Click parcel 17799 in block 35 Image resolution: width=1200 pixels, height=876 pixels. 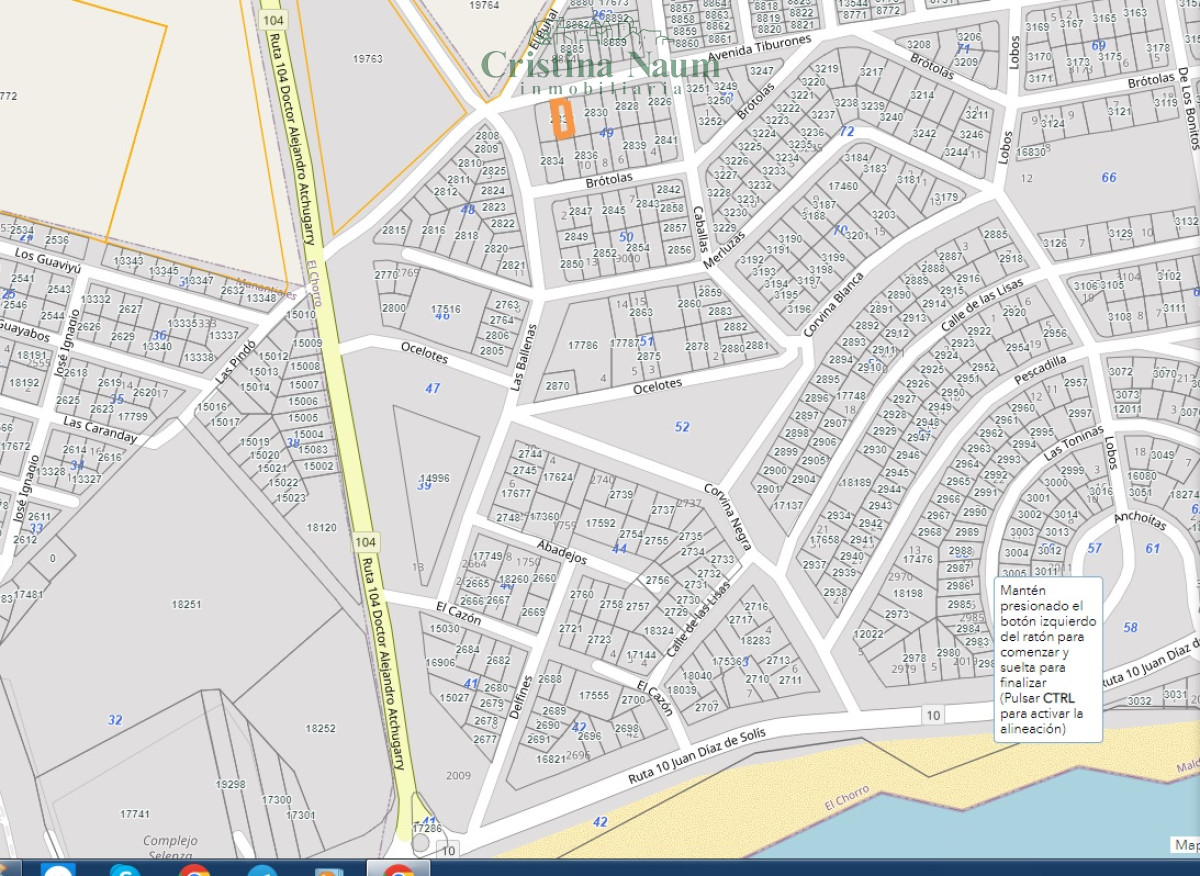click(133, 417)
